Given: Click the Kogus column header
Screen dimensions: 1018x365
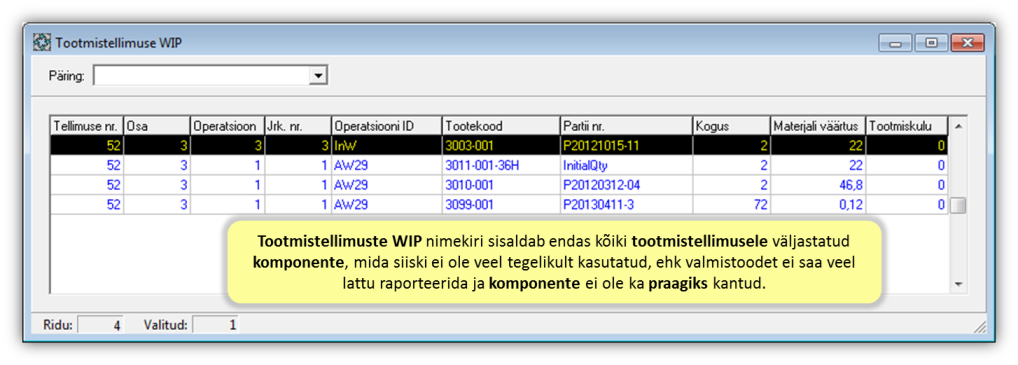Looking at the screenshot, I should pyautogui.click(x=731, y=126).
